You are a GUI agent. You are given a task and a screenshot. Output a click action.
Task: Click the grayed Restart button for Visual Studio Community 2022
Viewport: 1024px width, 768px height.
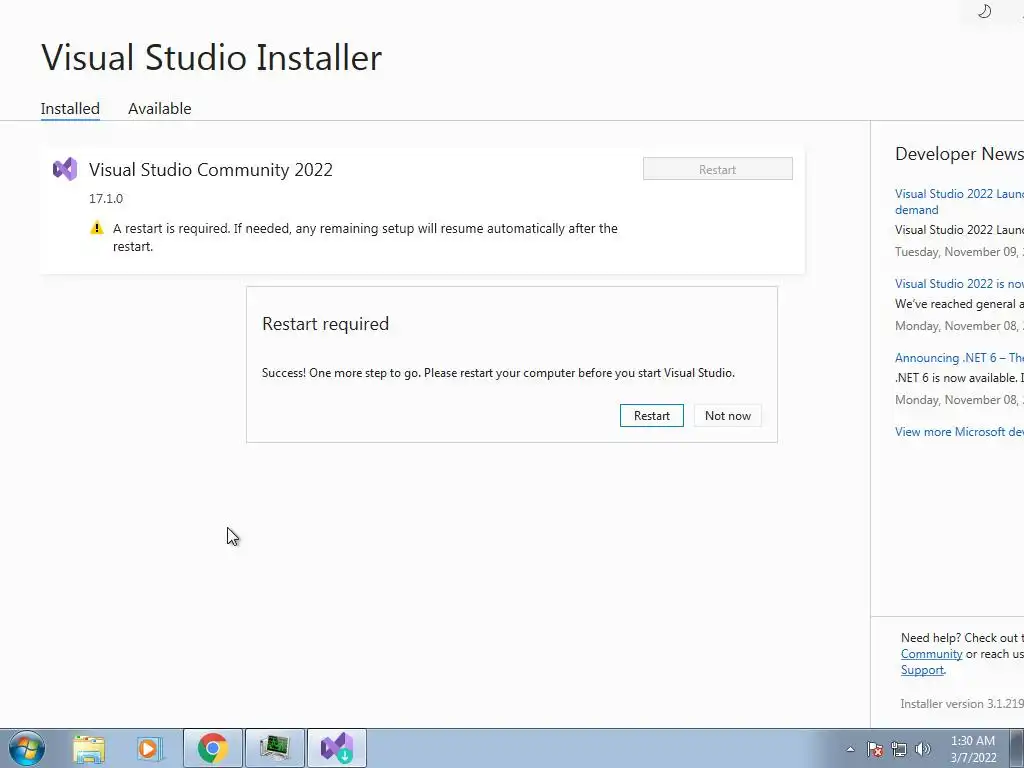pos(717,168)
